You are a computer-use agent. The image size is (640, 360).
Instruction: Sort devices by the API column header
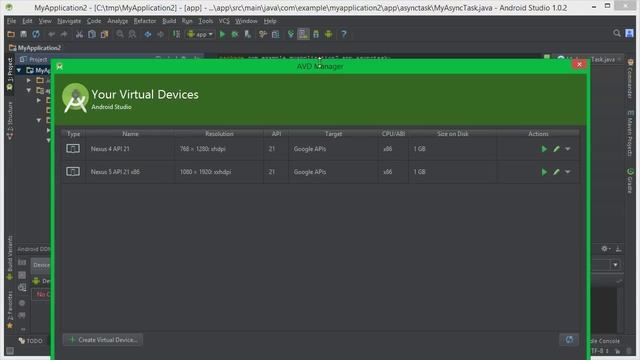276,133
